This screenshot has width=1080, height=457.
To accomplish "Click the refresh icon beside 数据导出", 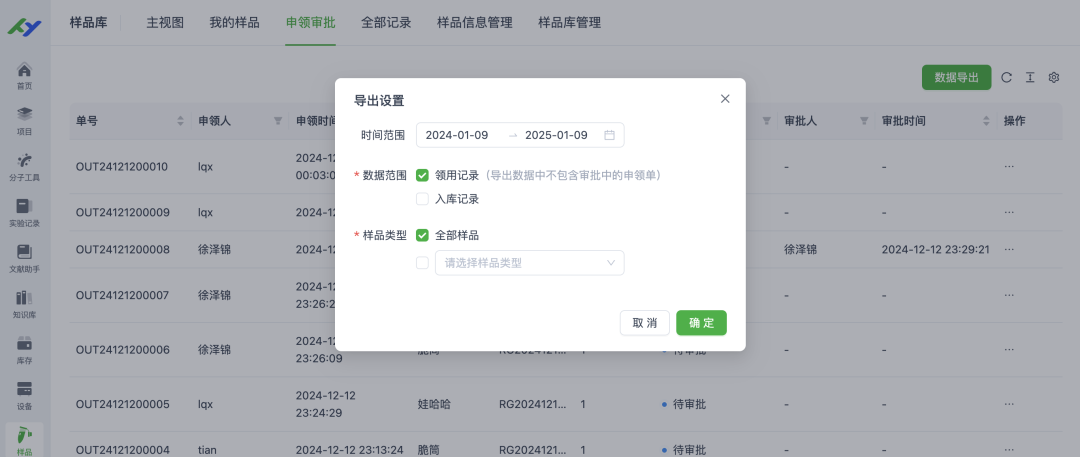I will tap(1006, 78).
